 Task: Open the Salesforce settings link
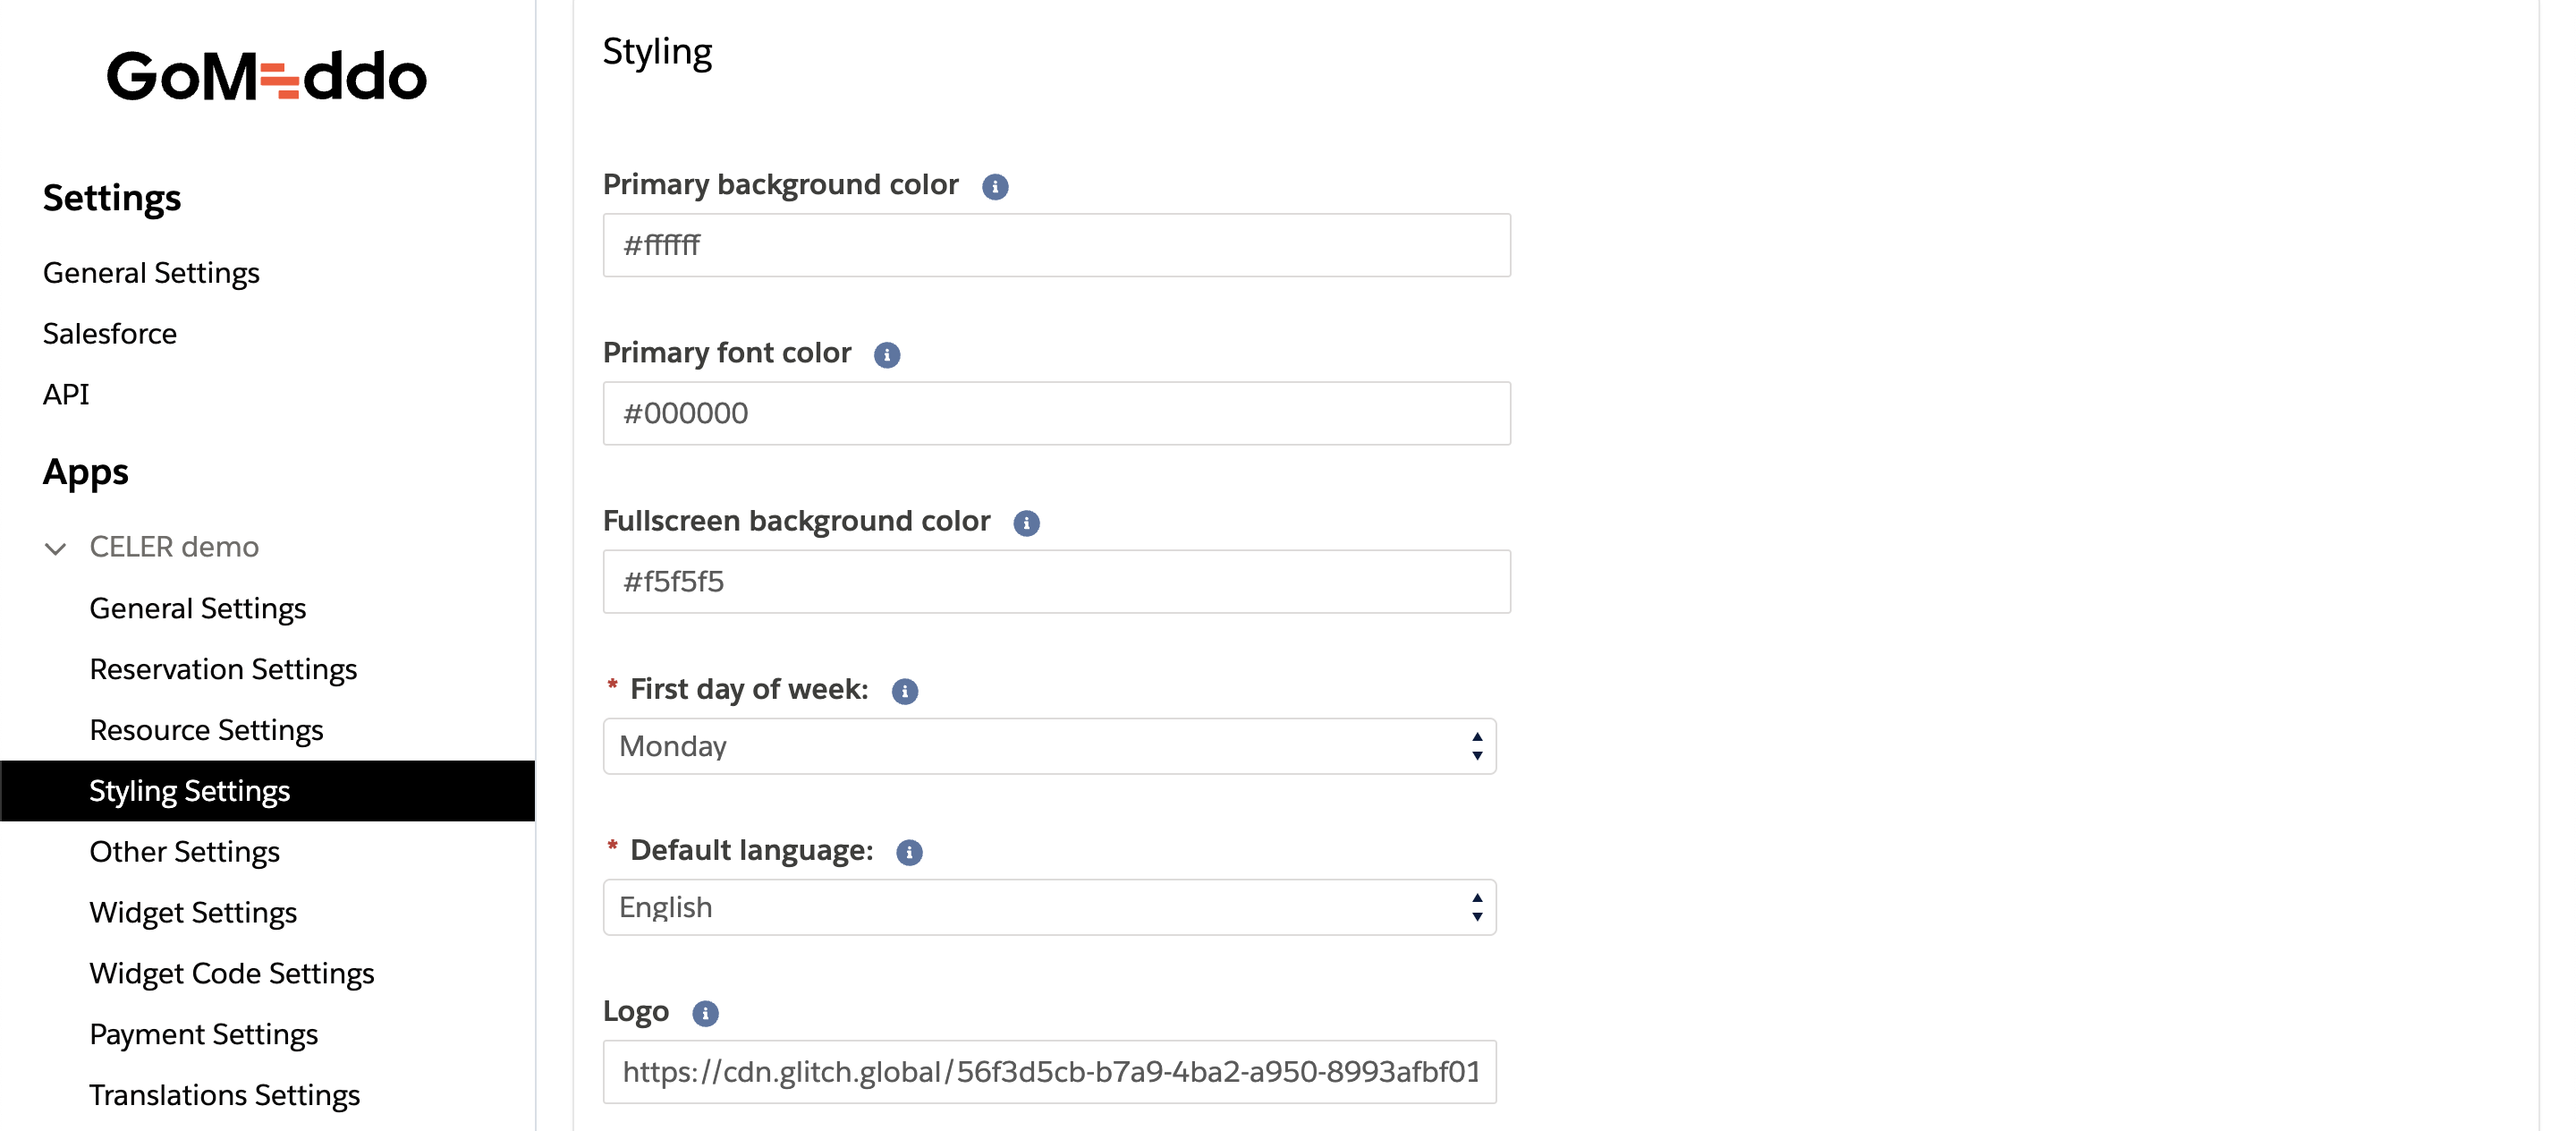pos(109,333)
